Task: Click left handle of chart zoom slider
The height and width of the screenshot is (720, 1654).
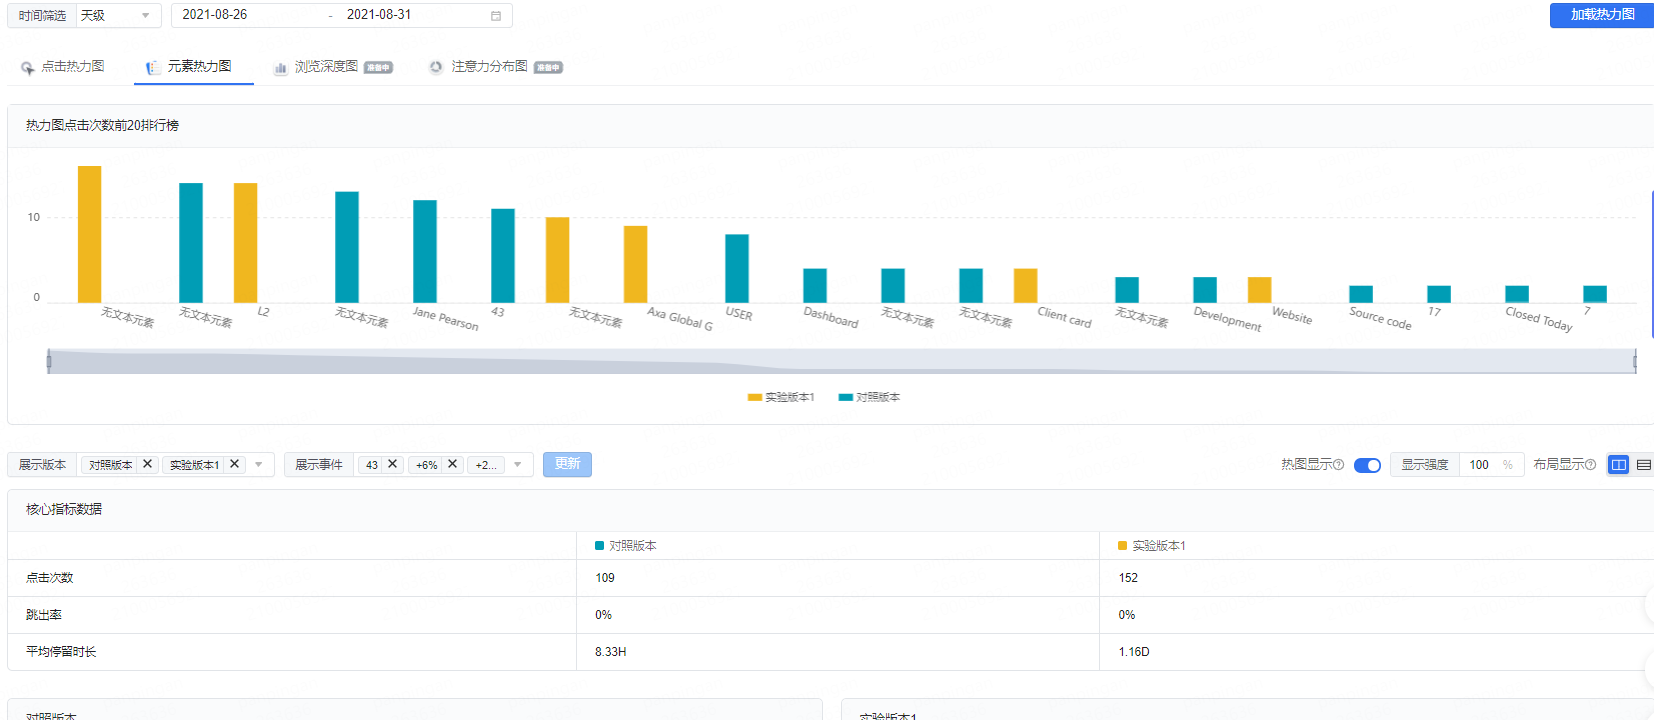Action: pos(49,361)
